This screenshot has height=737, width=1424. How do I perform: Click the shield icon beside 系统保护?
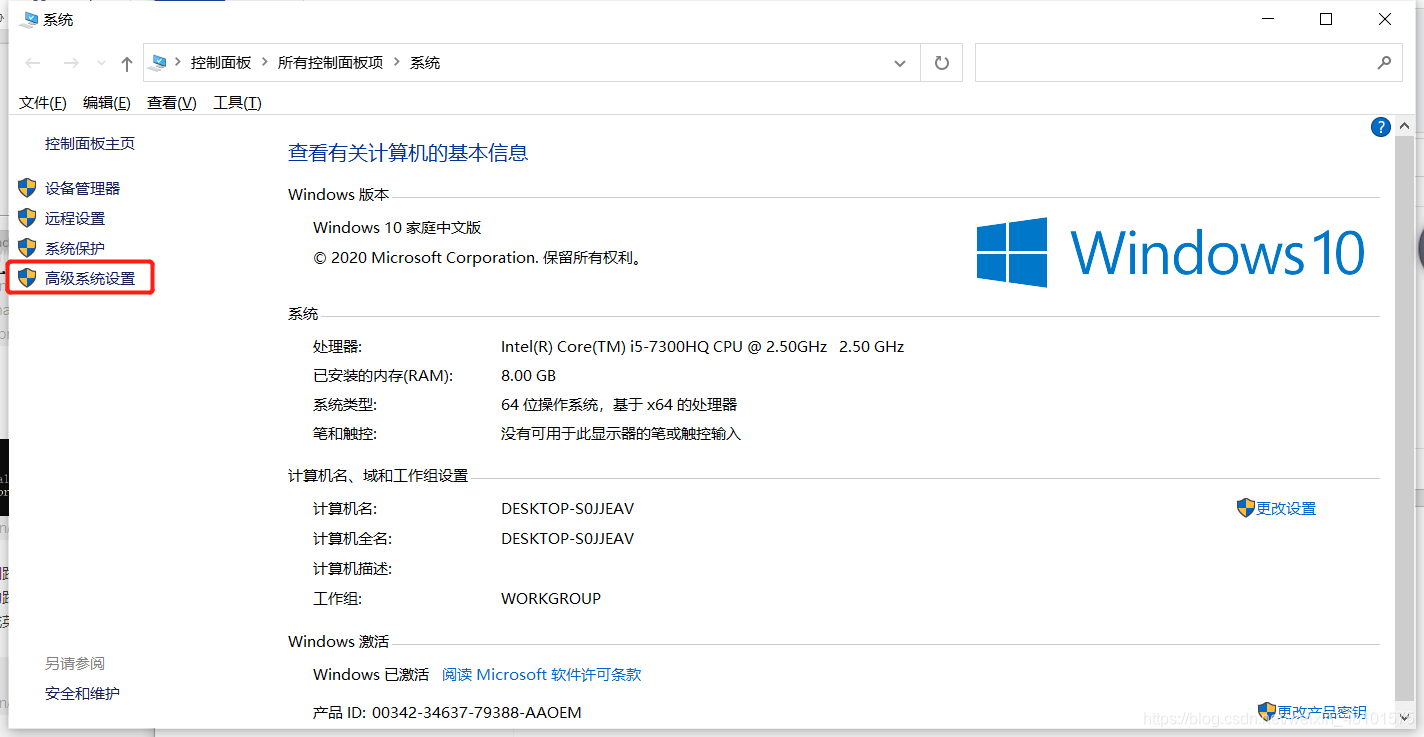[x=27, y=248]
